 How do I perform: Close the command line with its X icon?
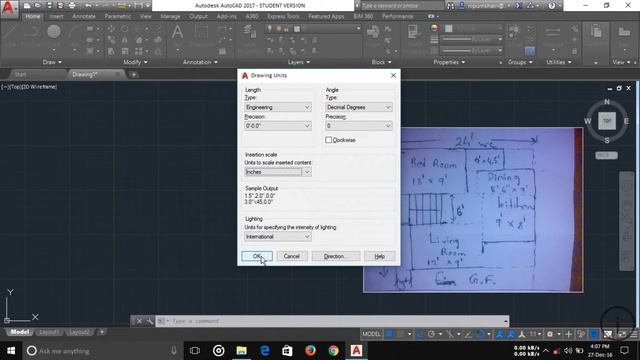click(x=139, y=321)
